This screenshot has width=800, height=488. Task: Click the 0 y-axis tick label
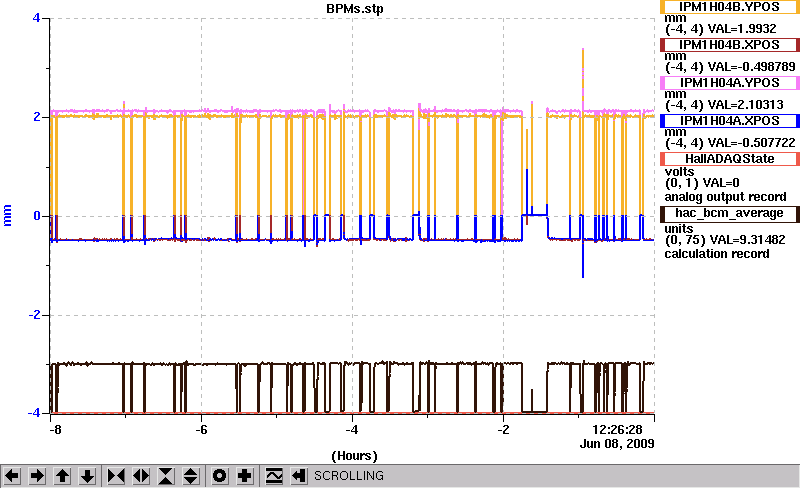tap(37, 216)
